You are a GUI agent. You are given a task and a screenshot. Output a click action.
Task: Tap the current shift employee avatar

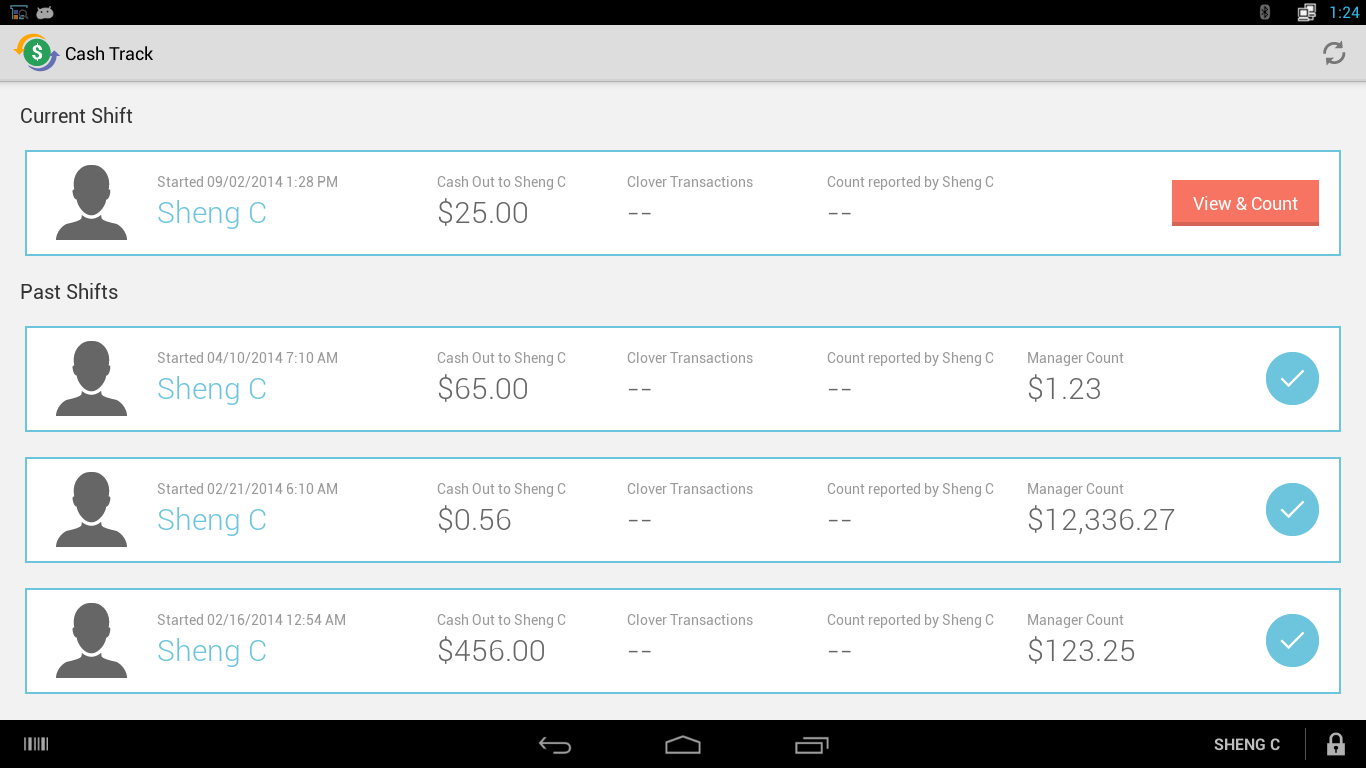point(91,203)
